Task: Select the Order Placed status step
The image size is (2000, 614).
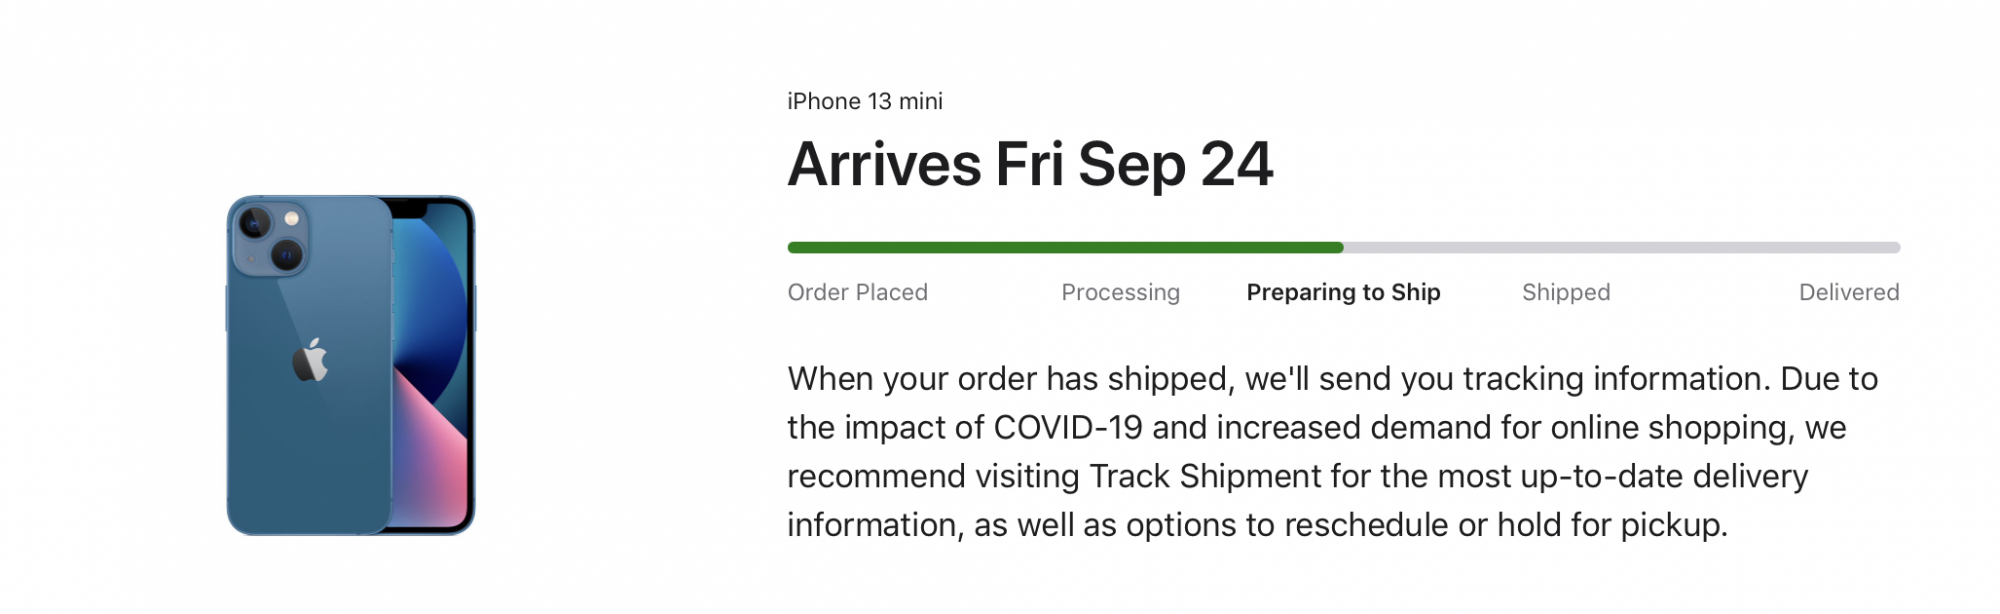Action: click(857, 292)
